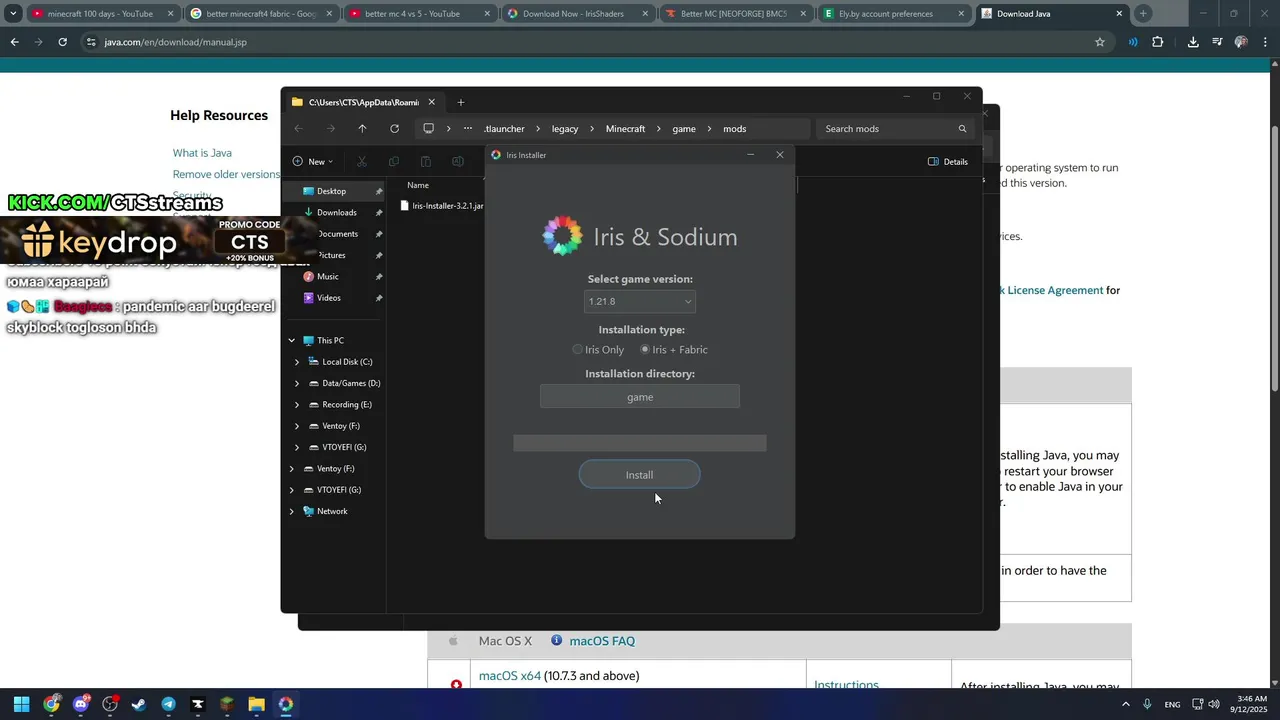Open the macOS FAQ link
The height and width of the screenshot is (720, 1280).
pos(602,641)
